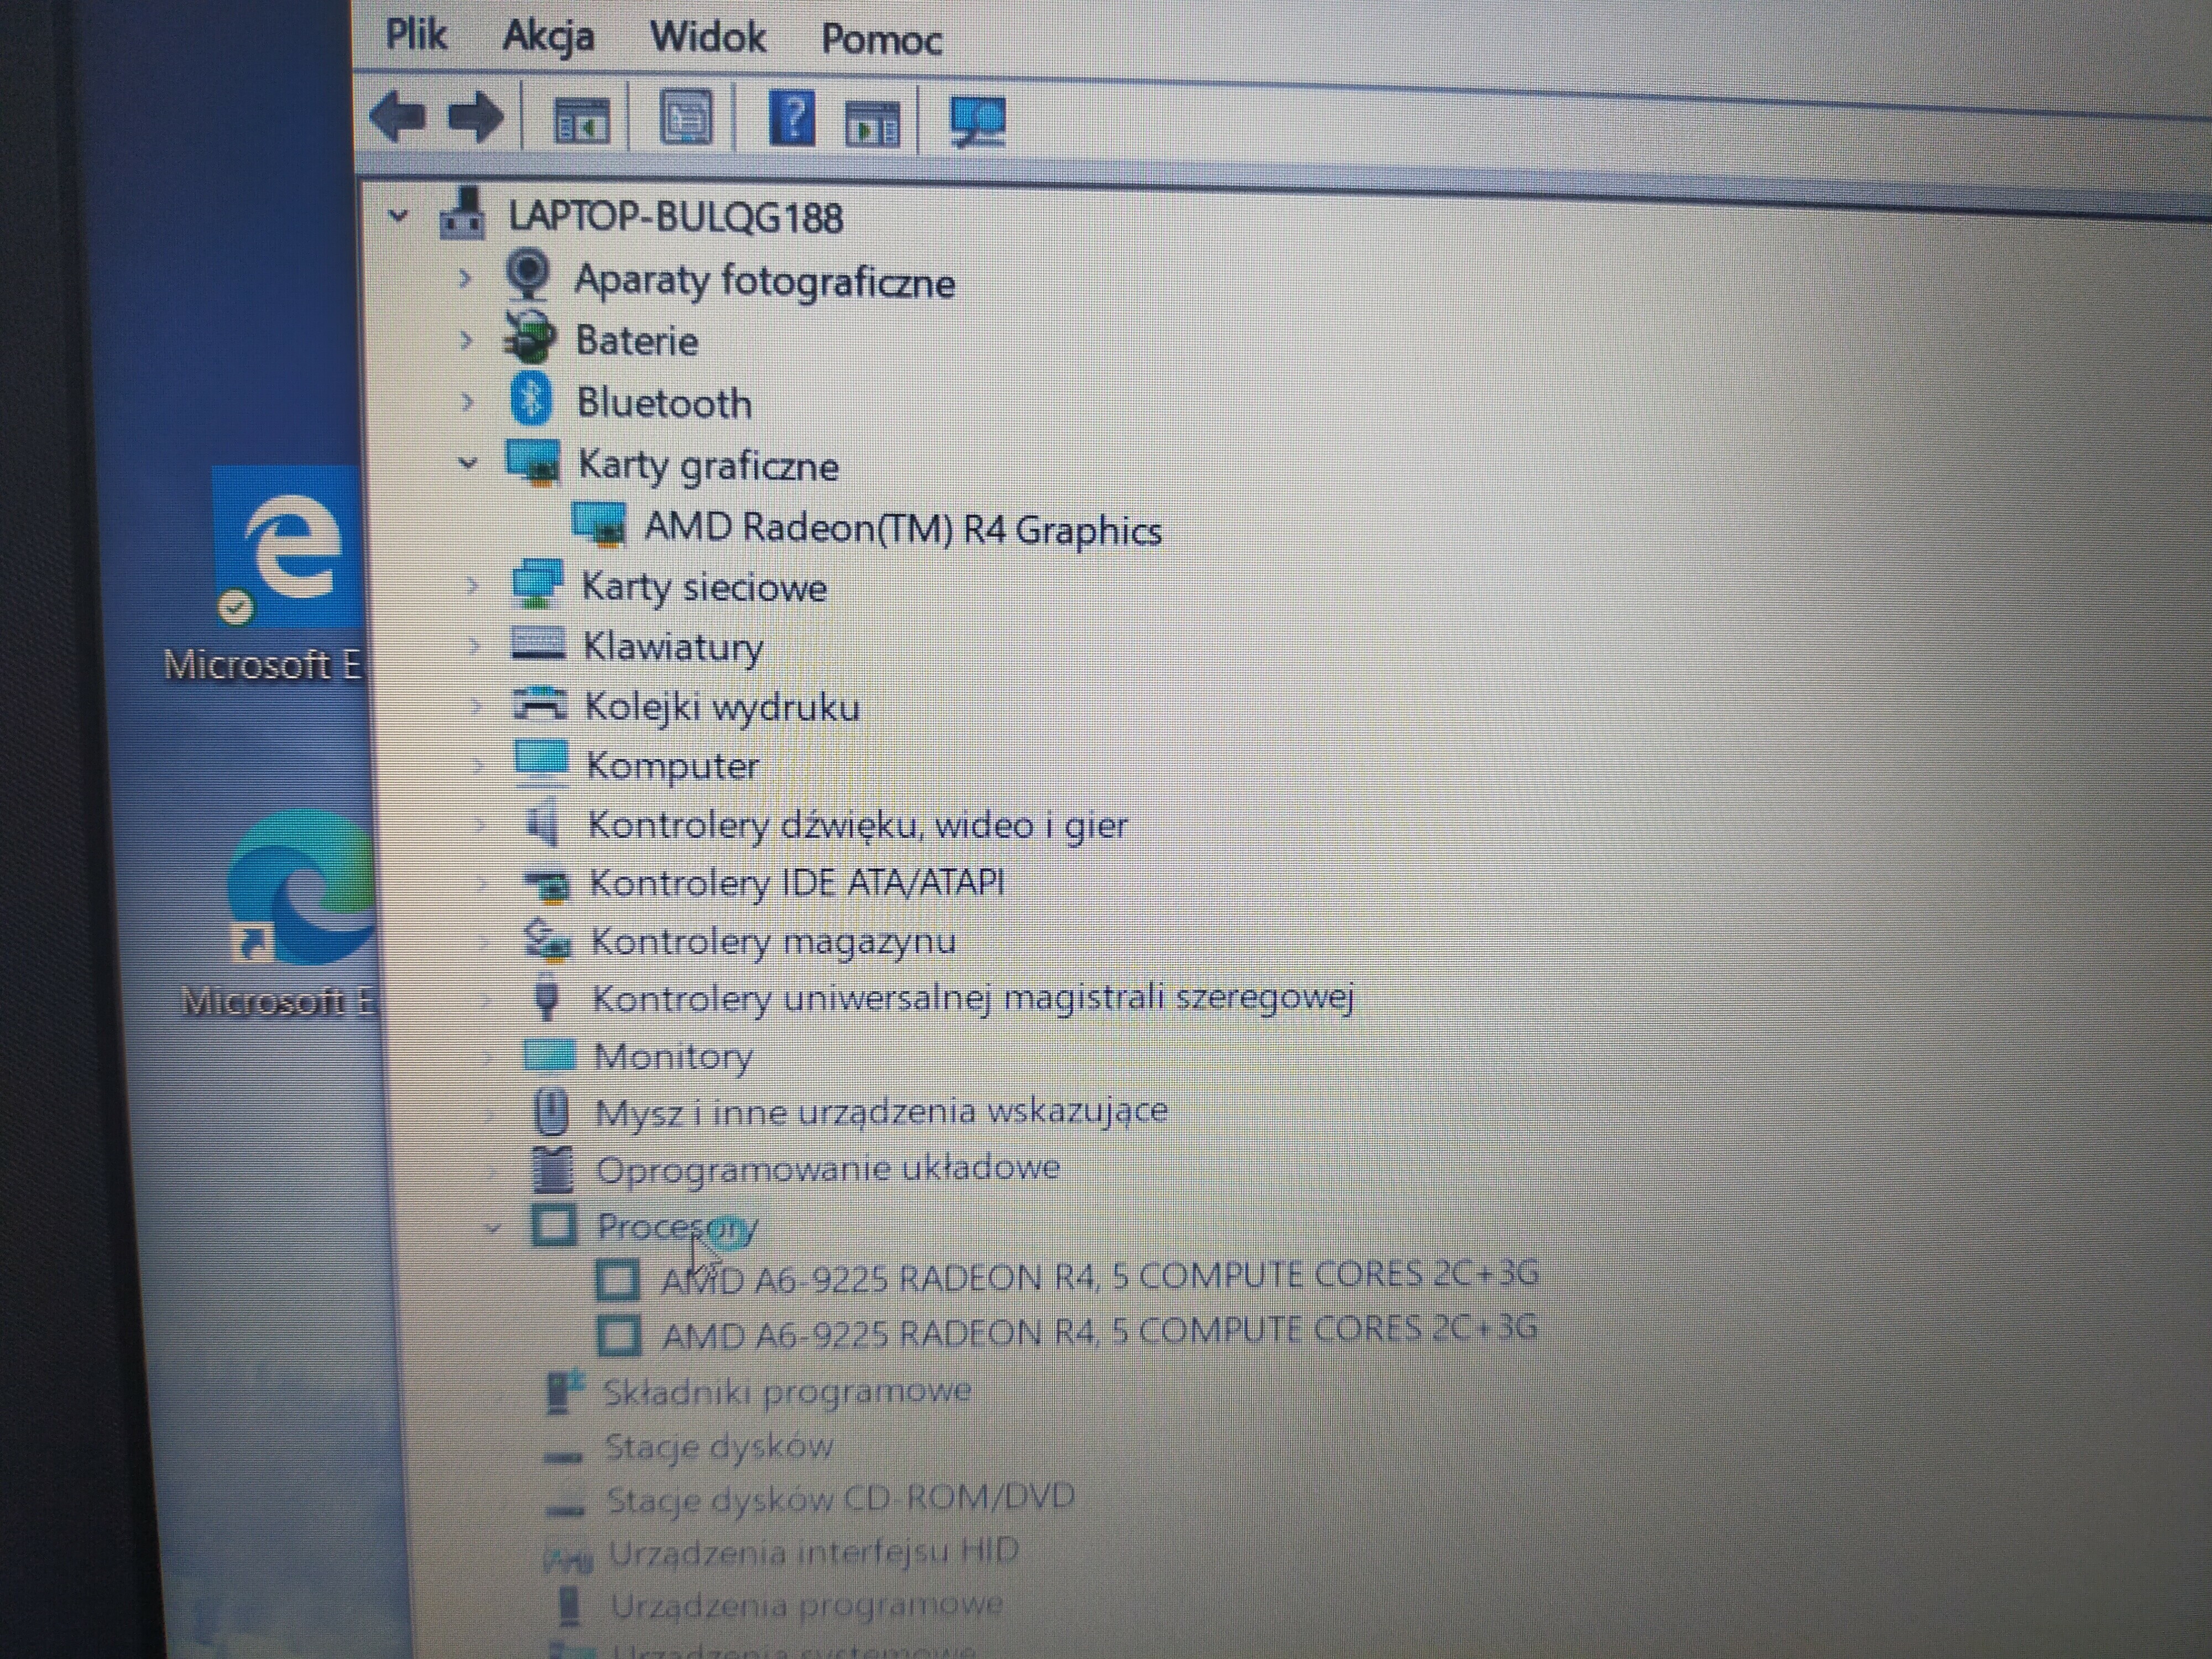
Task: Open the Akcja menu
Action: coord(548,37)
